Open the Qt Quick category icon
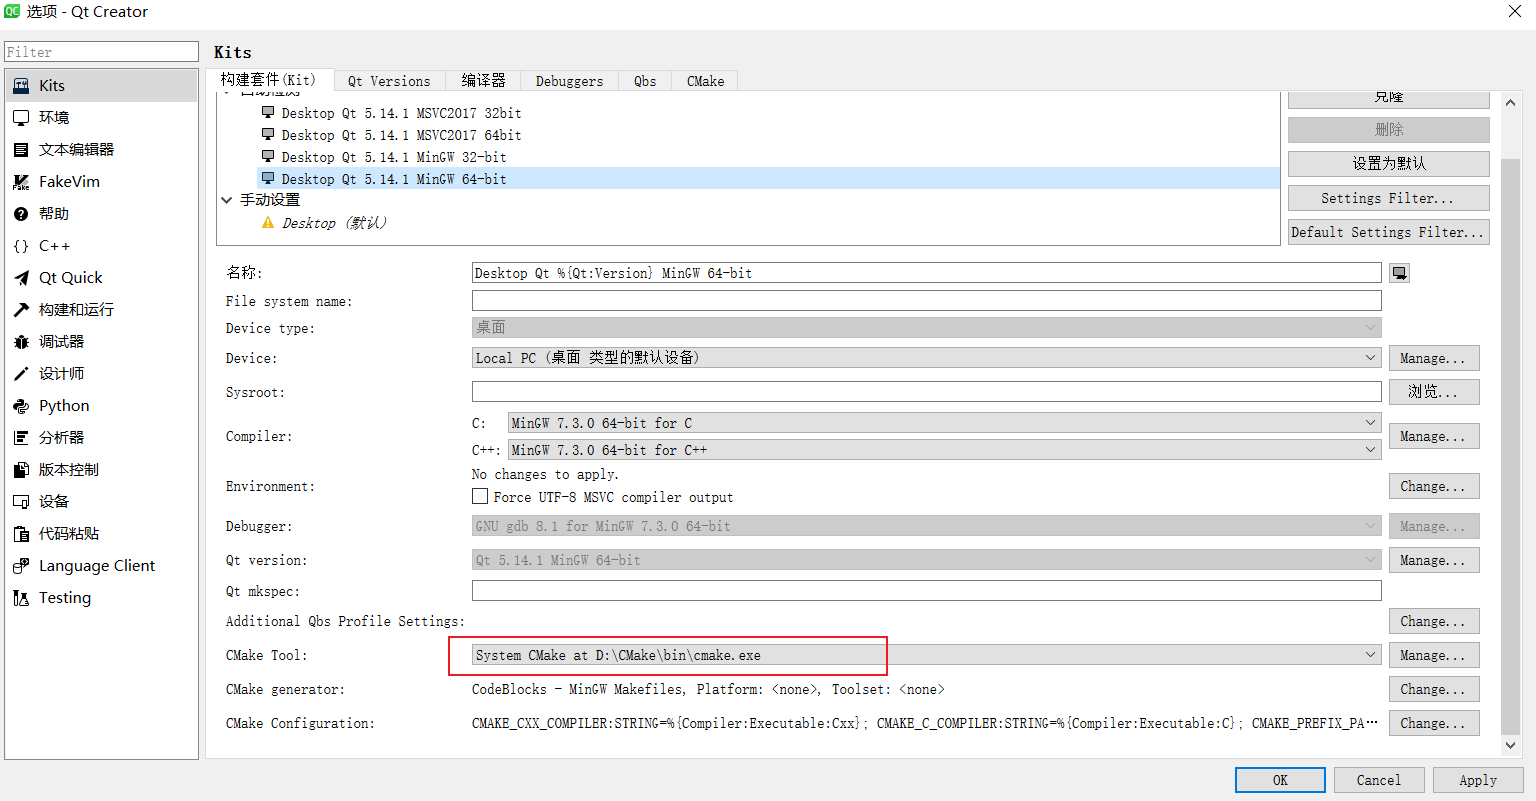The image size is (1536, 801). click(21, 278)
